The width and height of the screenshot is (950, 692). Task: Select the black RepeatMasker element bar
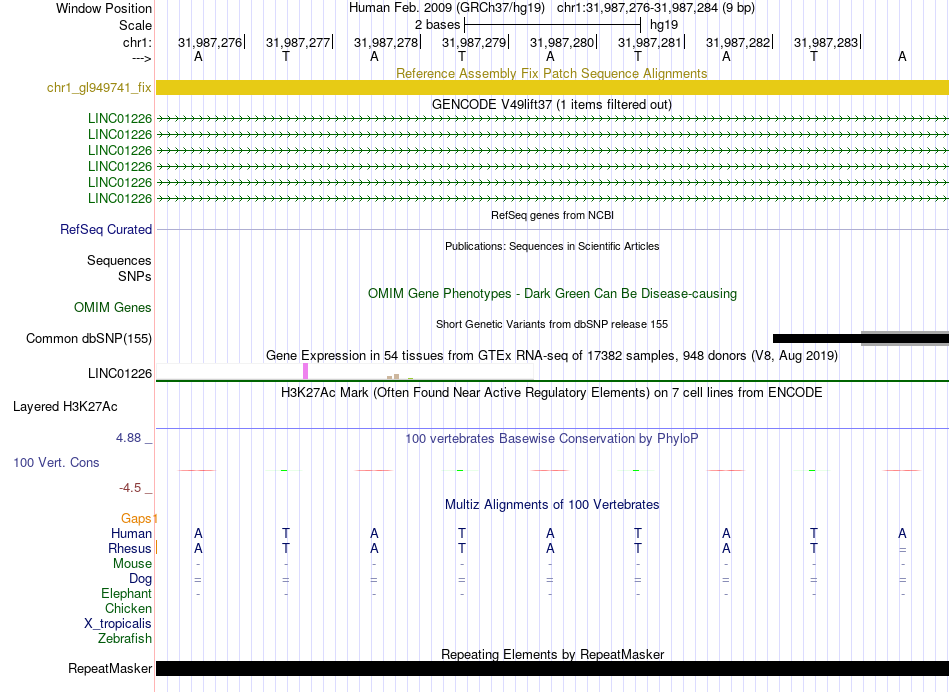click(x=552, y=668)
